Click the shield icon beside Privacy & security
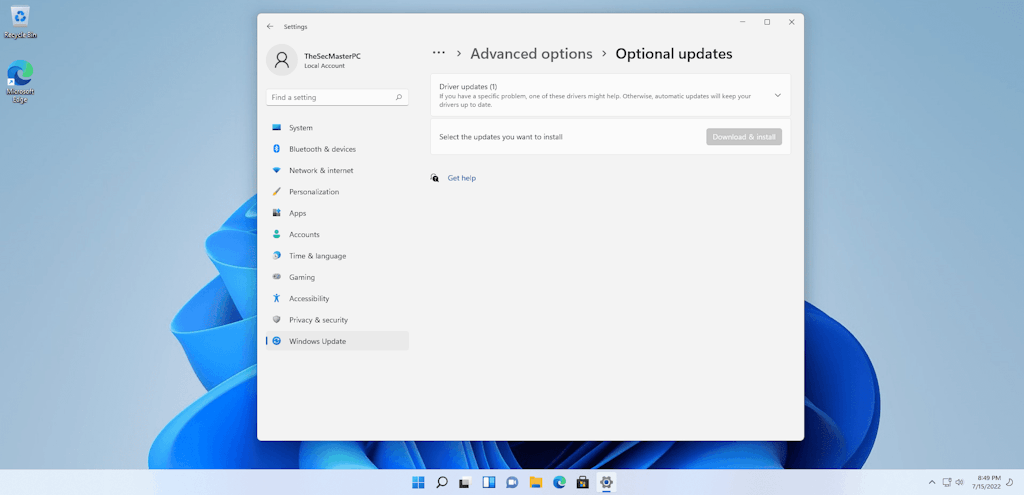 click(x=276, y=320)
